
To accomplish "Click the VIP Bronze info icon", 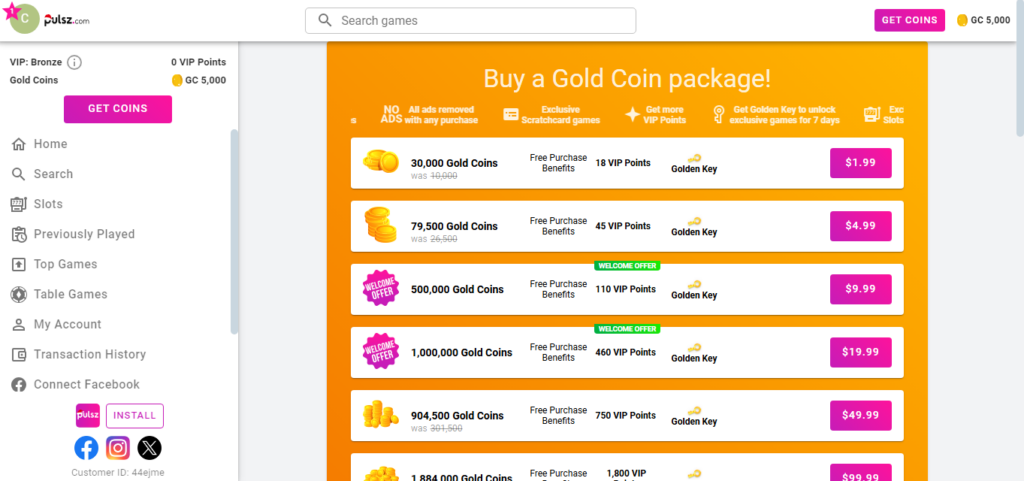I will 74,62.
